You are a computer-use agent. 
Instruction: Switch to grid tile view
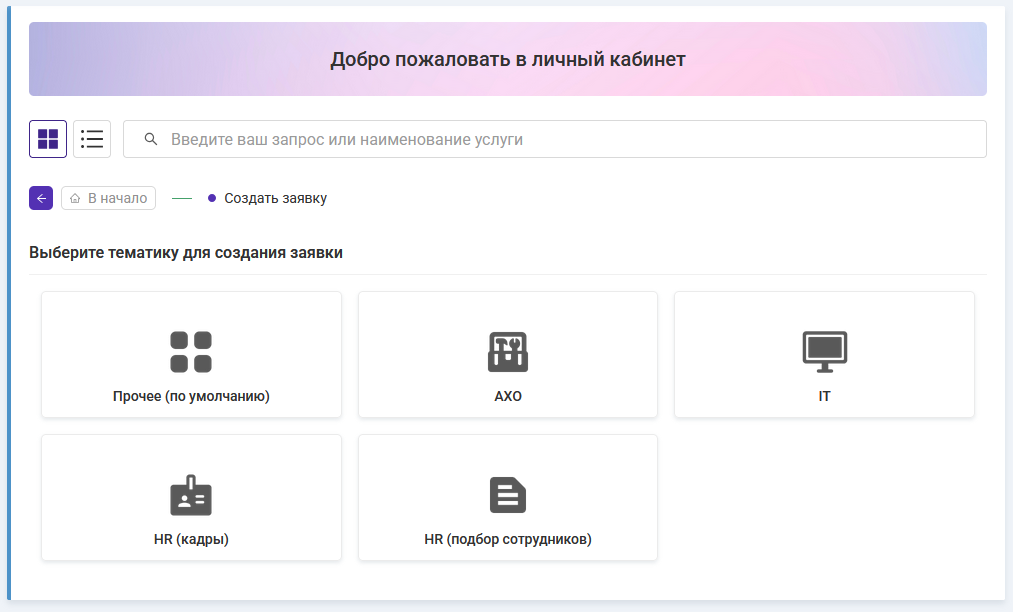tap(48, 139)
